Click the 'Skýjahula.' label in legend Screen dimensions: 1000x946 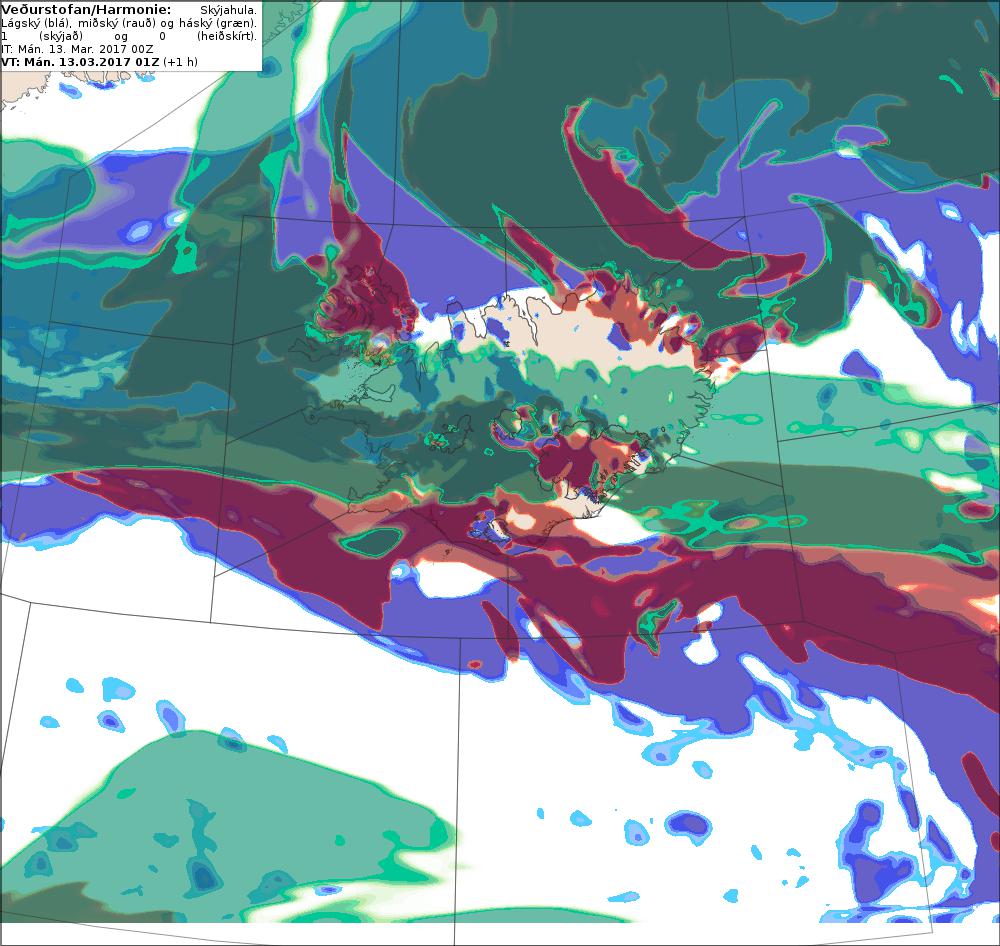(228, 10)
